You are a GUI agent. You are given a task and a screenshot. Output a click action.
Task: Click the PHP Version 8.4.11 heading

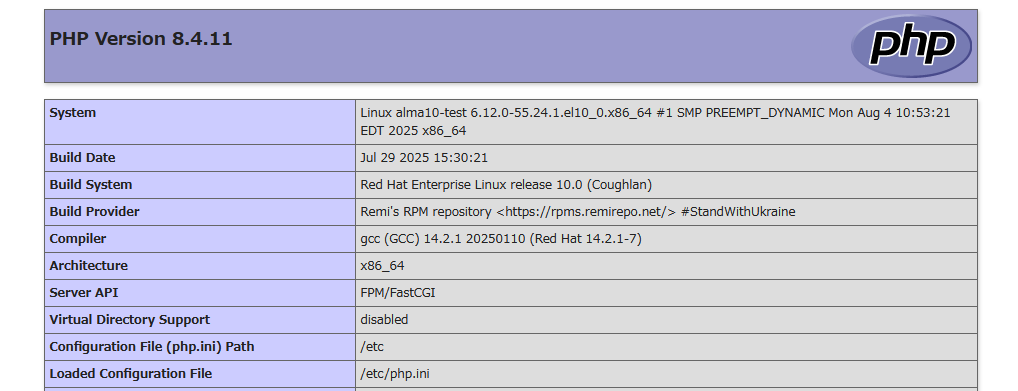click(x=141, y=38)
